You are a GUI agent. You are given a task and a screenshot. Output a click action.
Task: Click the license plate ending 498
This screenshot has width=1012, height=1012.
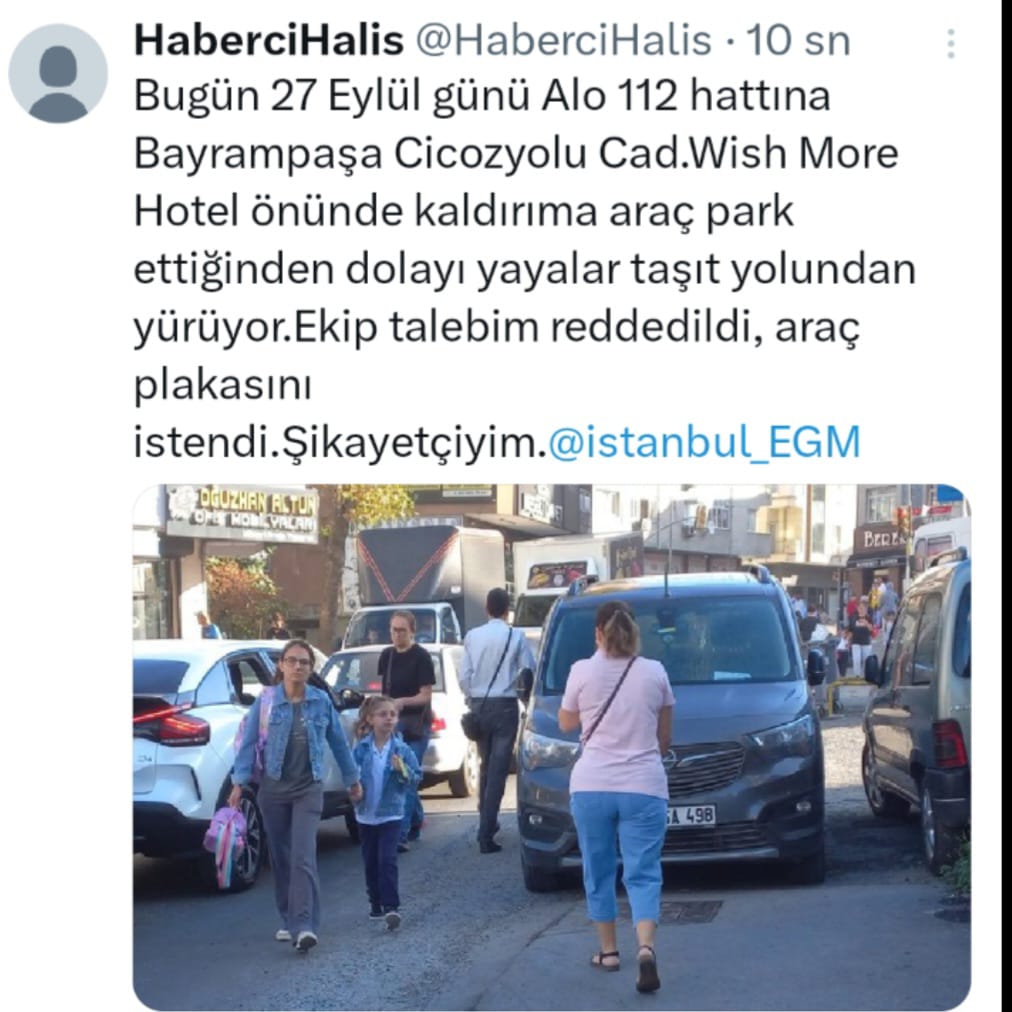[x=691, y=815]
